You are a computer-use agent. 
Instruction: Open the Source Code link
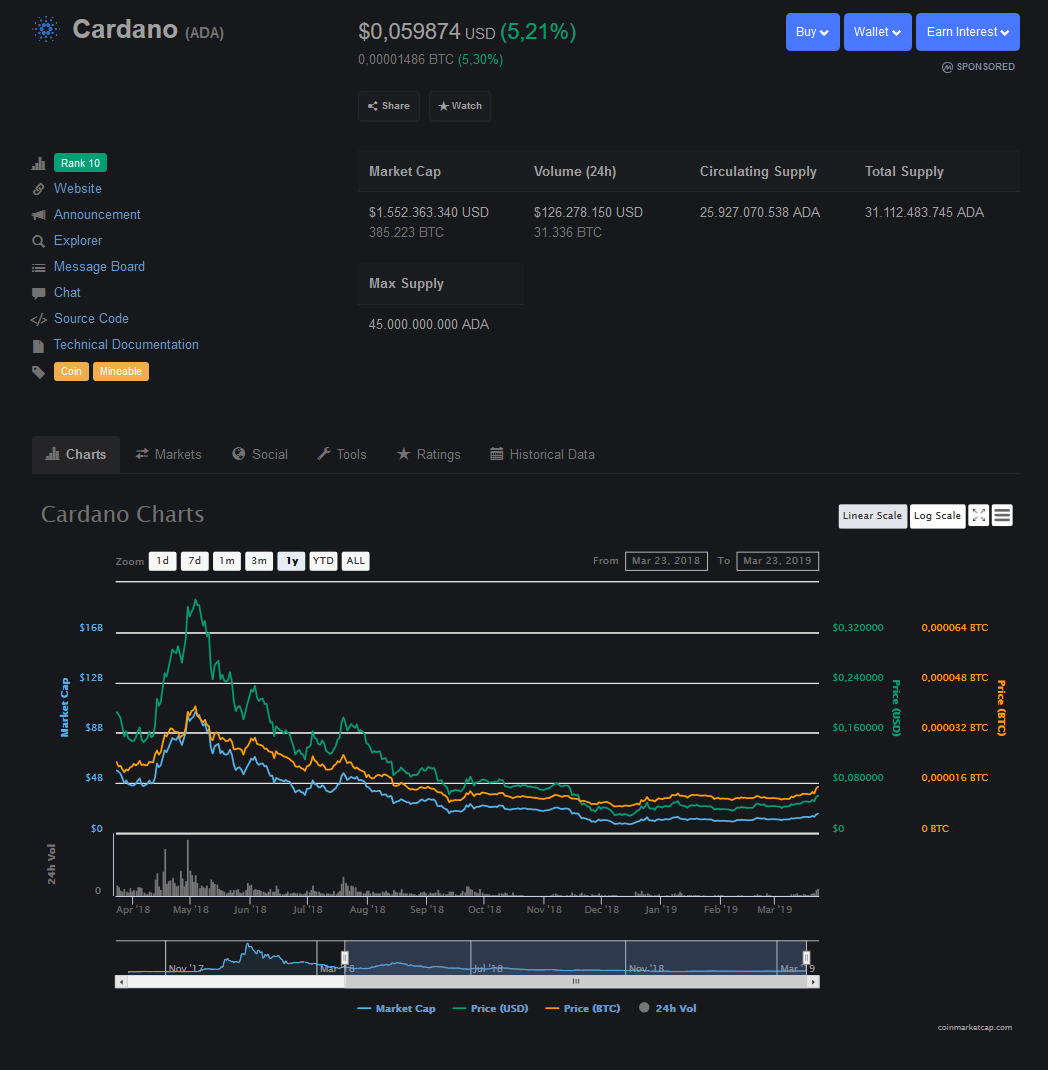pyautogui.click(x=91, y=318)
